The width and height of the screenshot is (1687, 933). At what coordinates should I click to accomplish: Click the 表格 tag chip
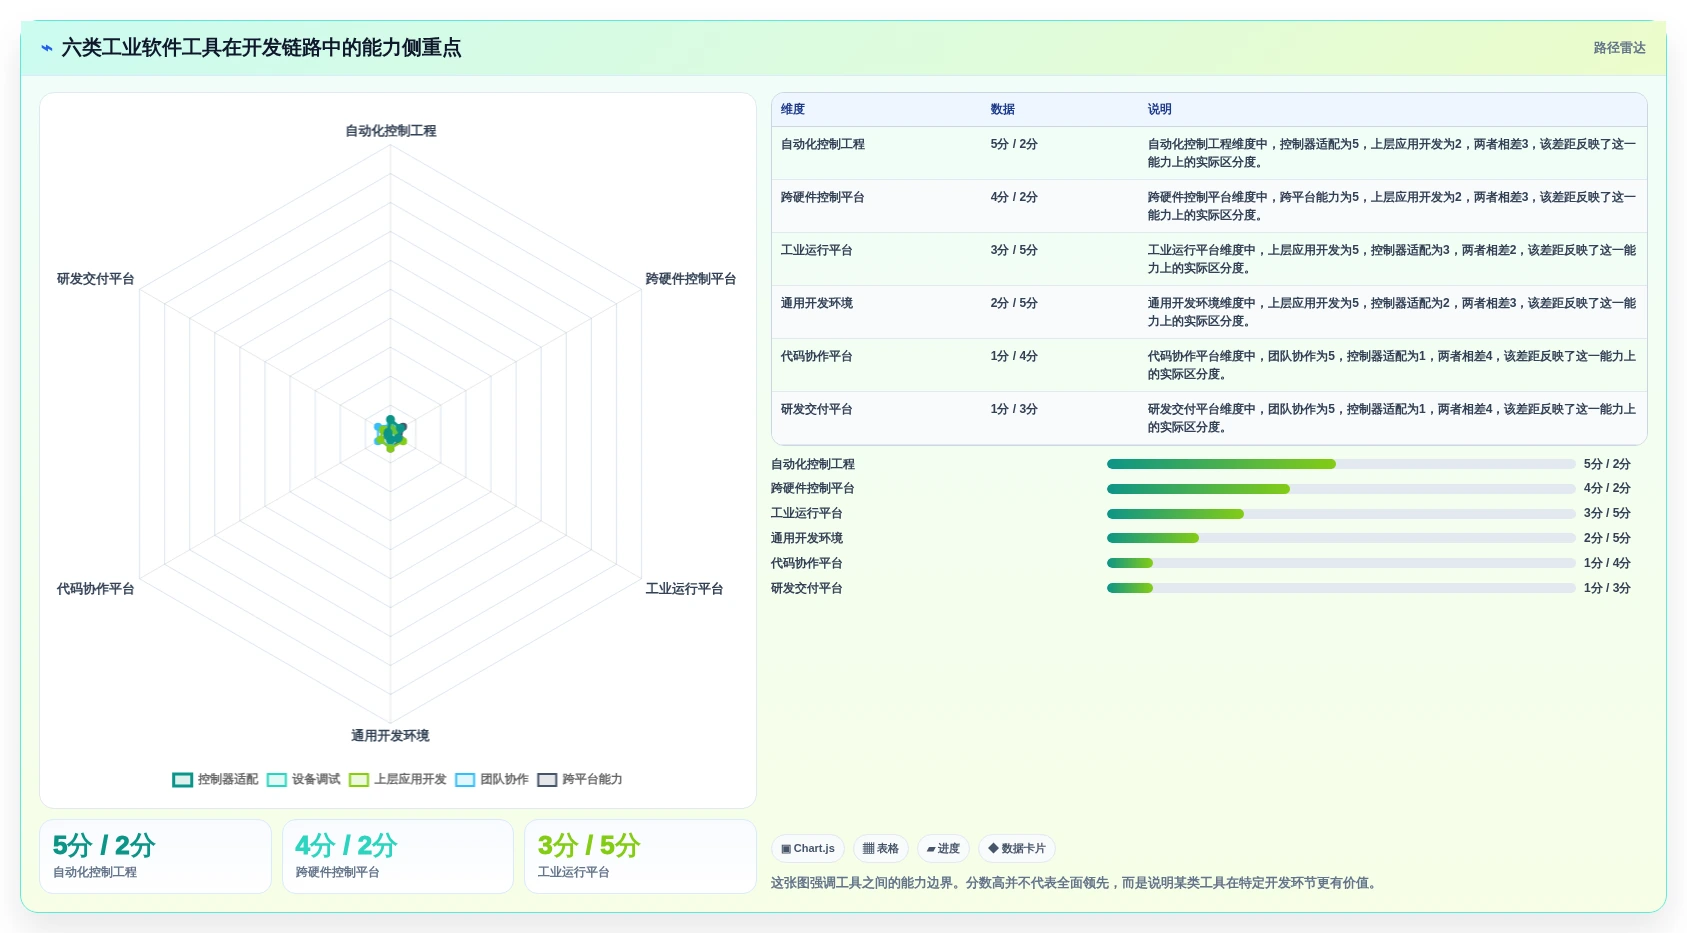coord(881,848)
